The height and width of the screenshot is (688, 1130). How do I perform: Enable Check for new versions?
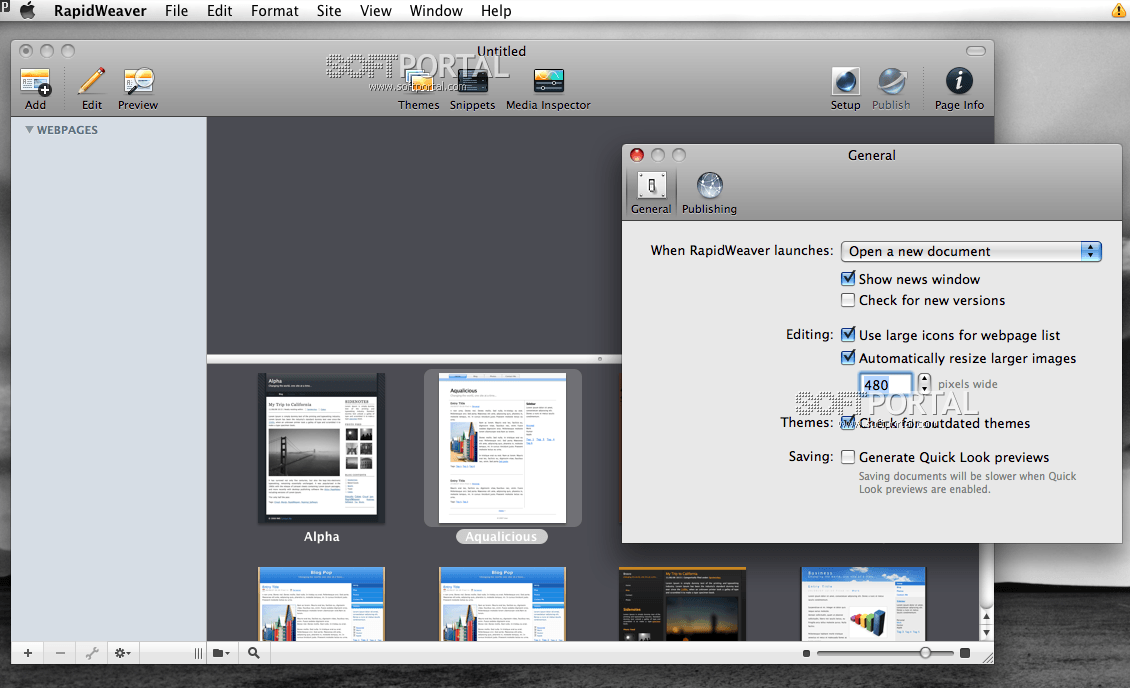pyautogui.click(x=848, y=300)
